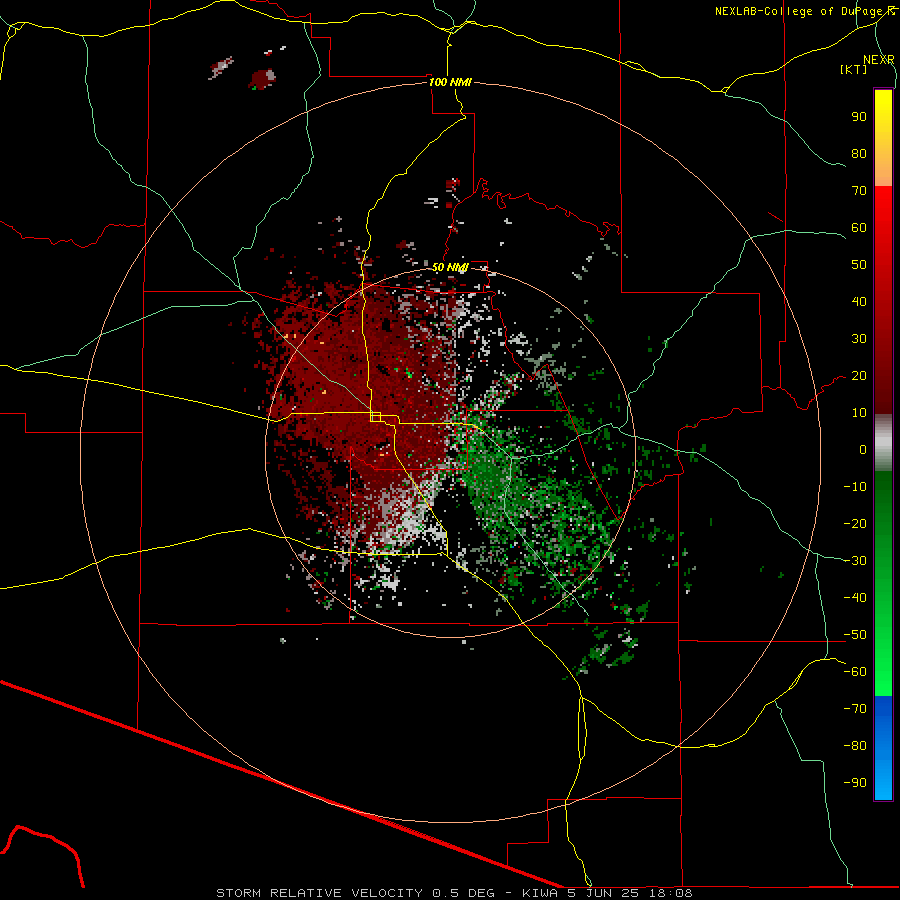Click the -70 value on the velocity scale
This screenshot has width=900, height=900.
pos(855,709)
